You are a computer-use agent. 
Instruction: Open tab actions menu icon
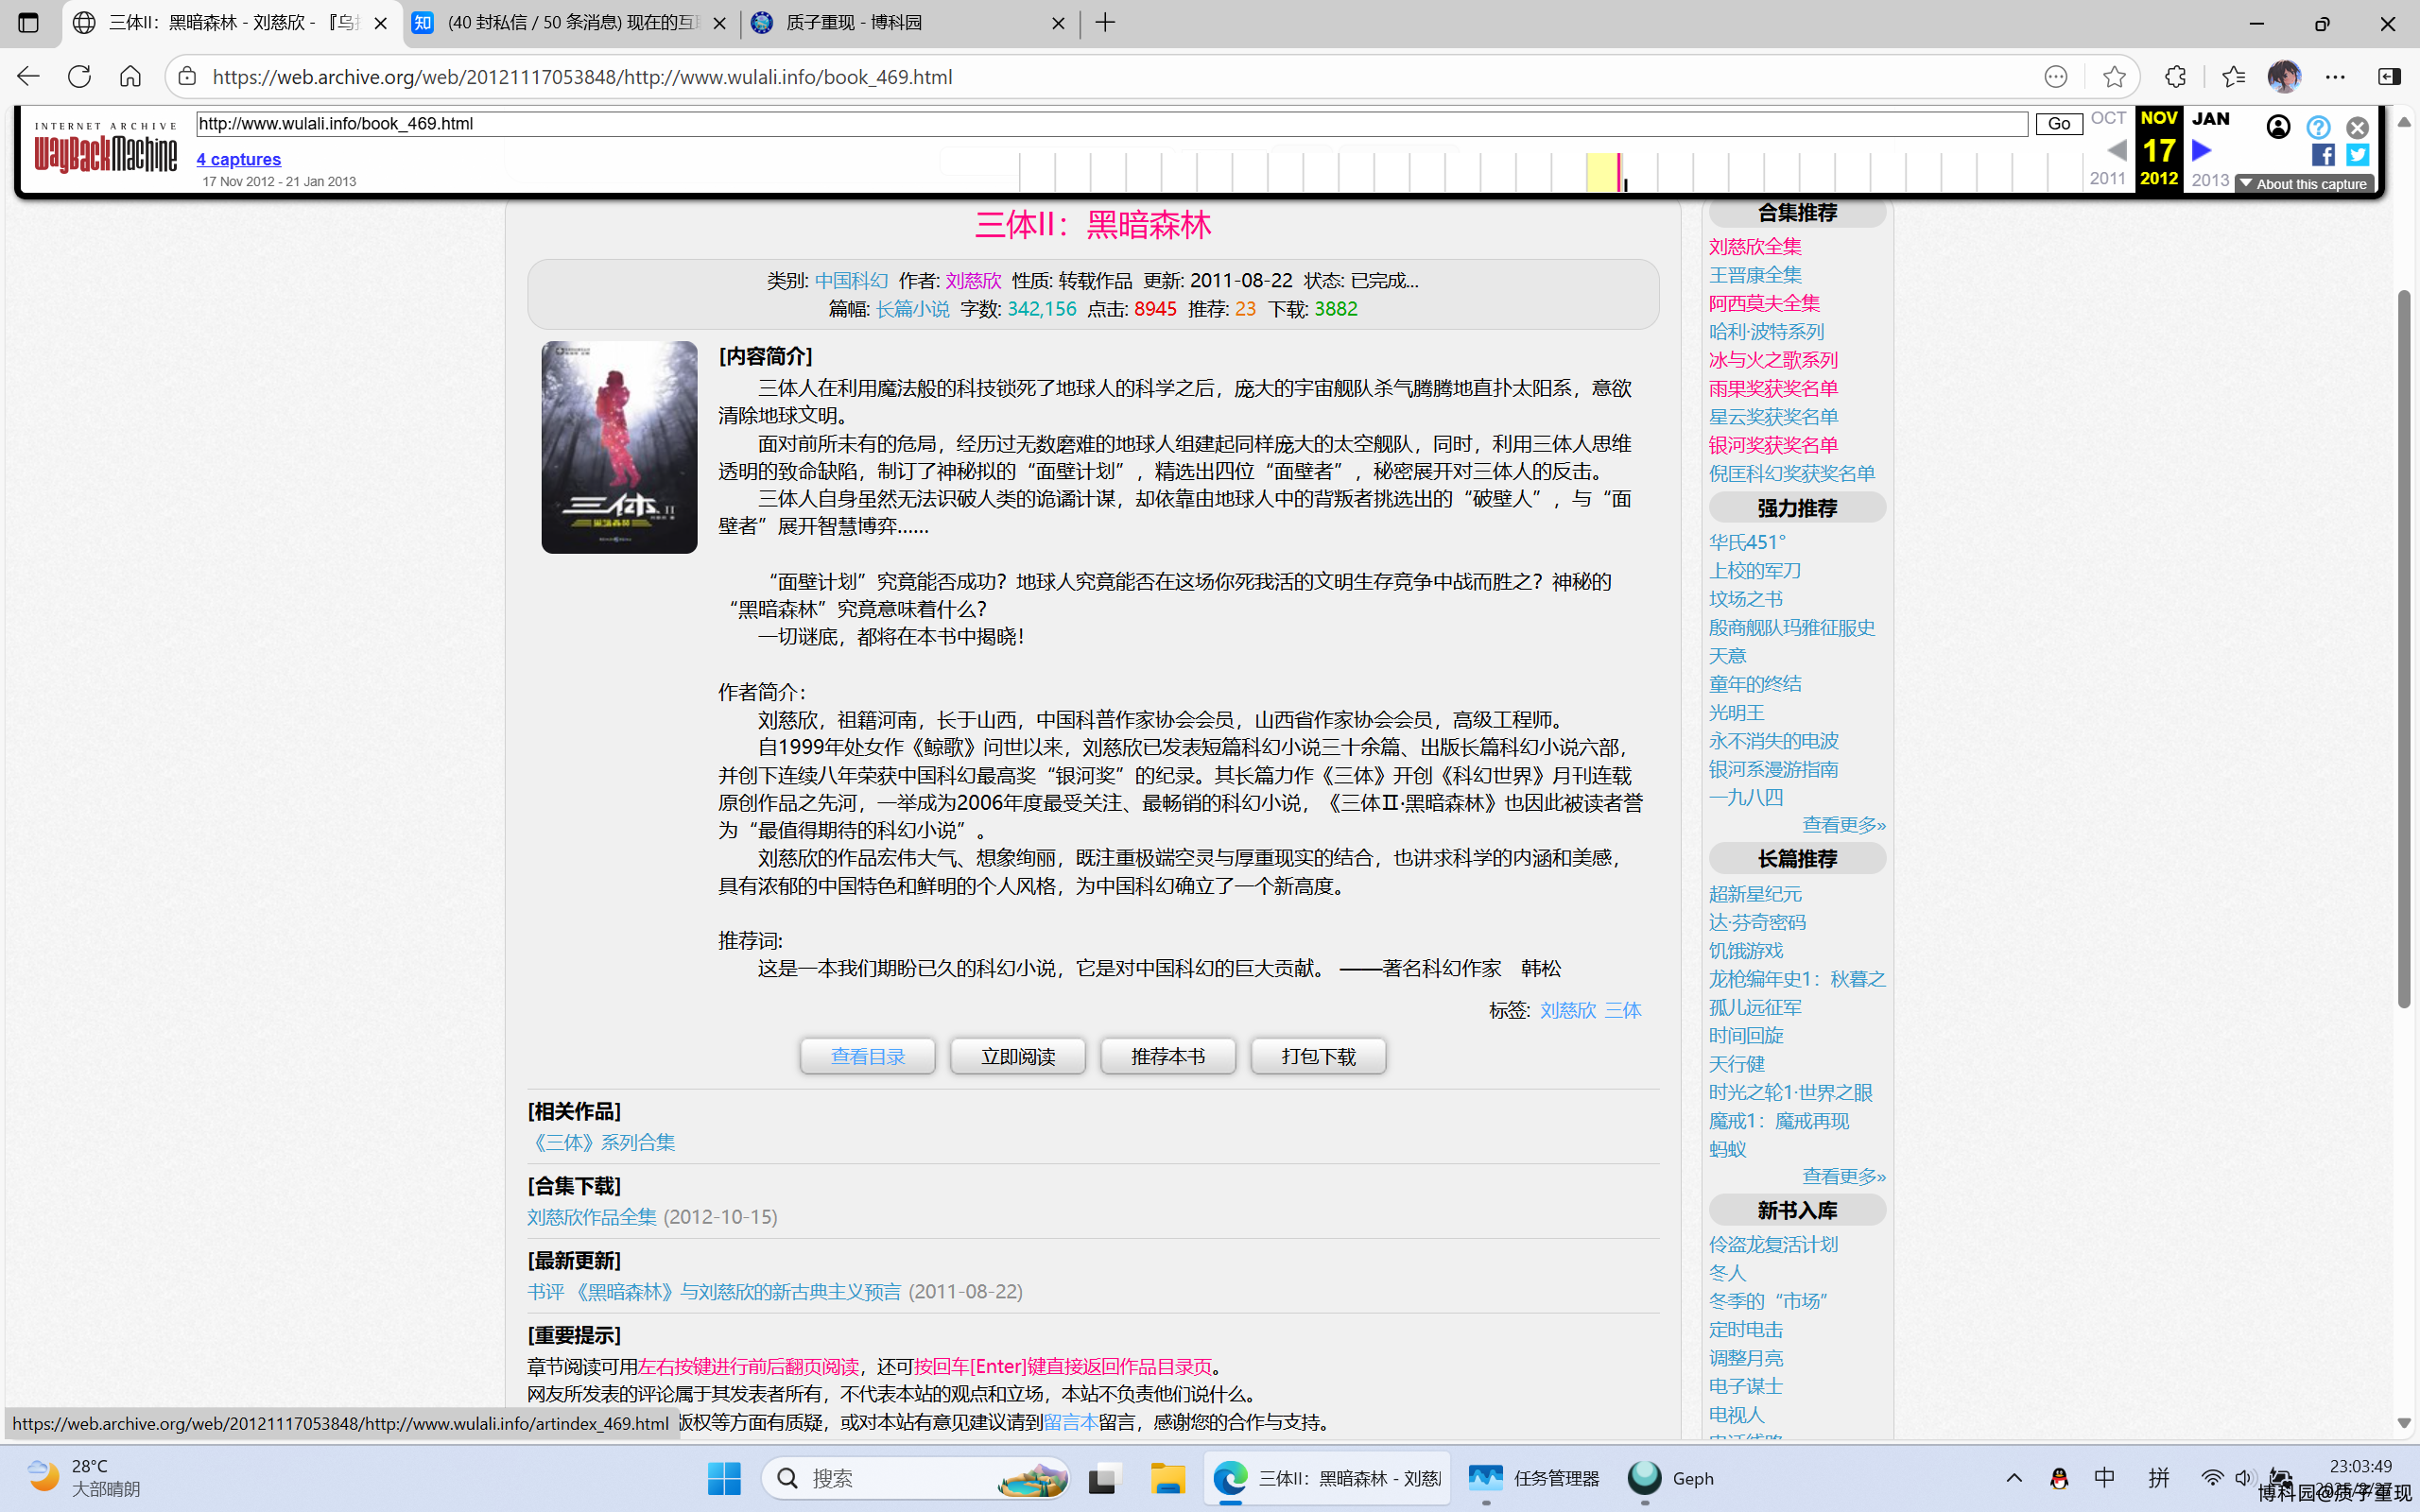coord(28,22)
